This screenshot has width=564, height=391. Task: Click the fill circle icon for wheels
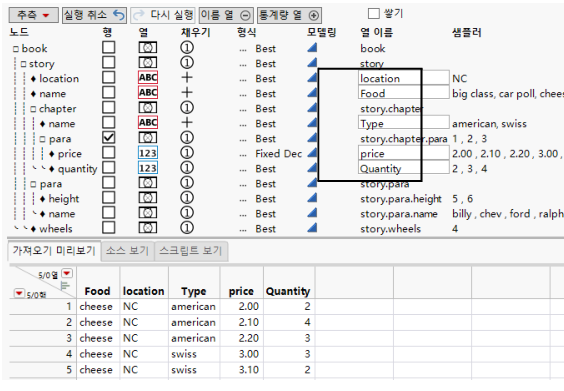pos(187,228)
